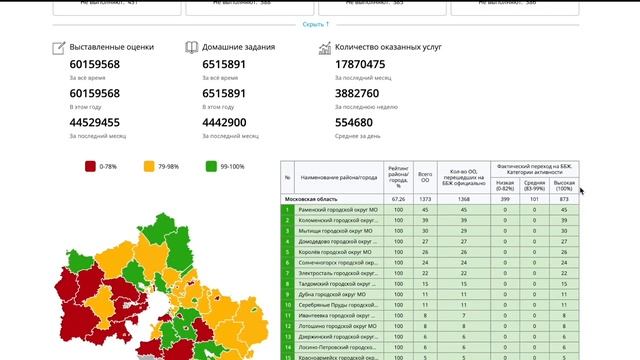Viewport: 640px width, 360px height.
Task: Select the Московская область summary row
Action: coord(430,199)
